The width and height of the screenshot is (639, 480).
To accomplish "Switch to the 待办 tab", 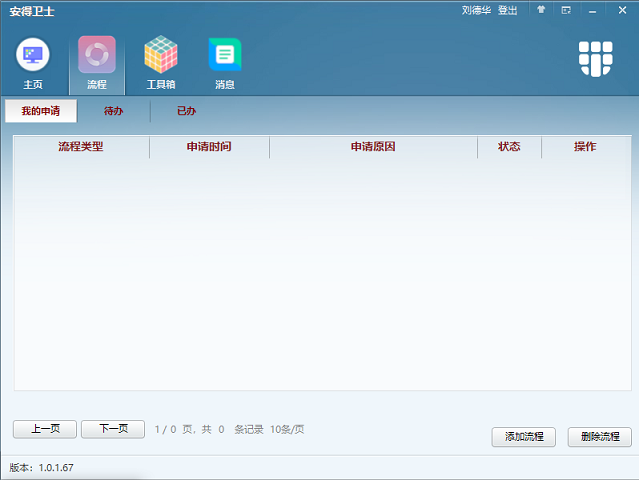I will tap(114, 111).
